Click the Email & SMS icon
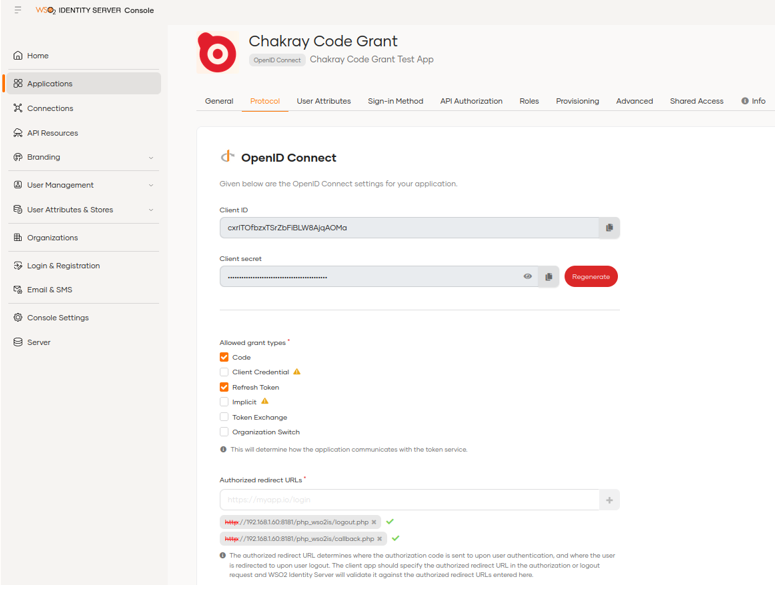 tap(18, 290)
